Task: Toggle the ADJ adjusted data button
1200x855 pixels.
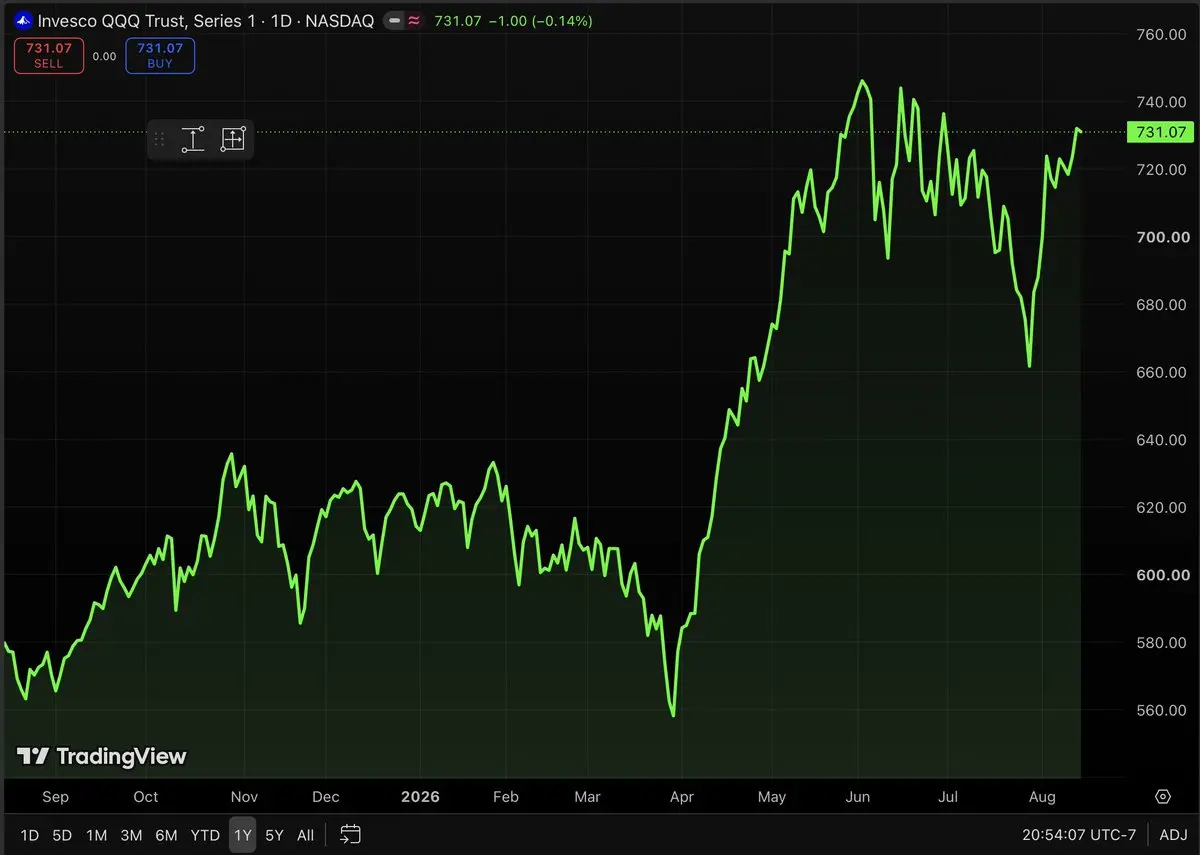Action: click(x=1174, y=835)
